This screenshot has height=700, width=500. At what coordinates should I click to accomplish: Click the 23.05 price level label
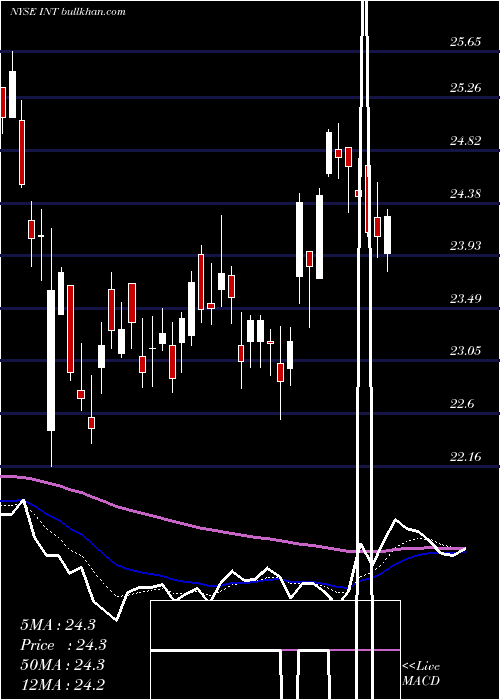click(466, 351)
